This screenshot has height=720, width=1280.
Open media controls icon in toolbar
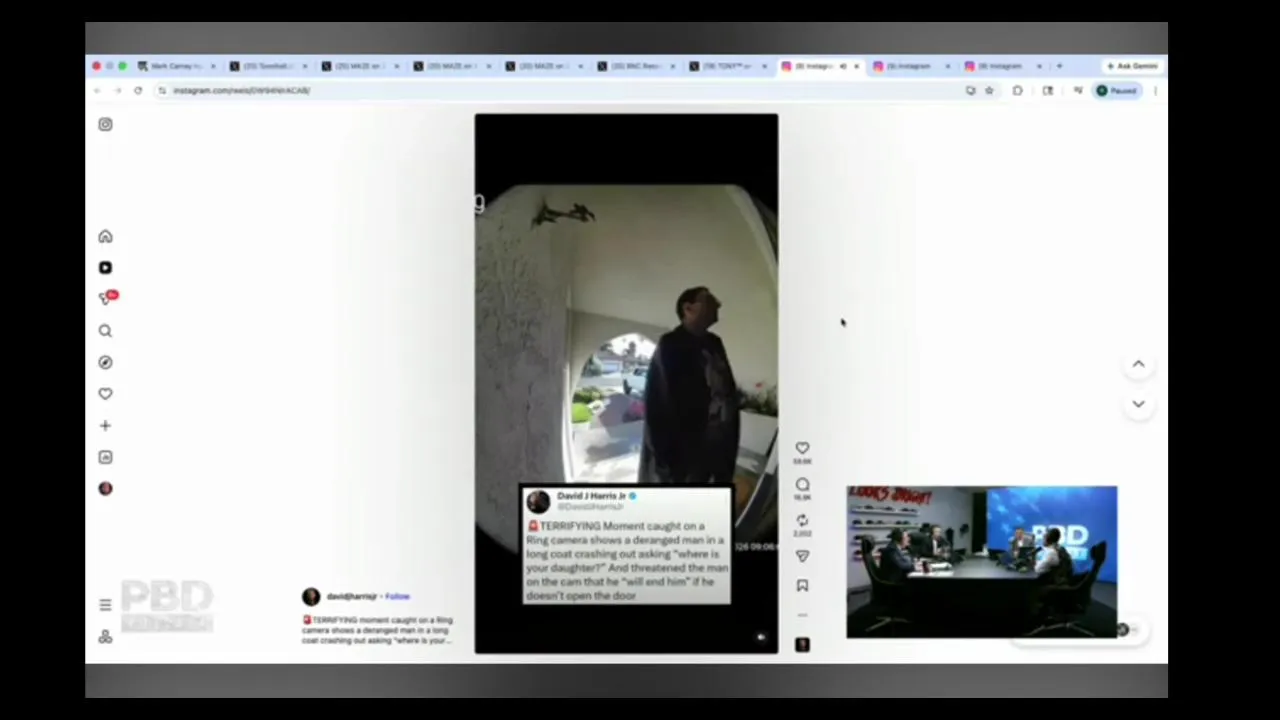(x=1077, y=90)
